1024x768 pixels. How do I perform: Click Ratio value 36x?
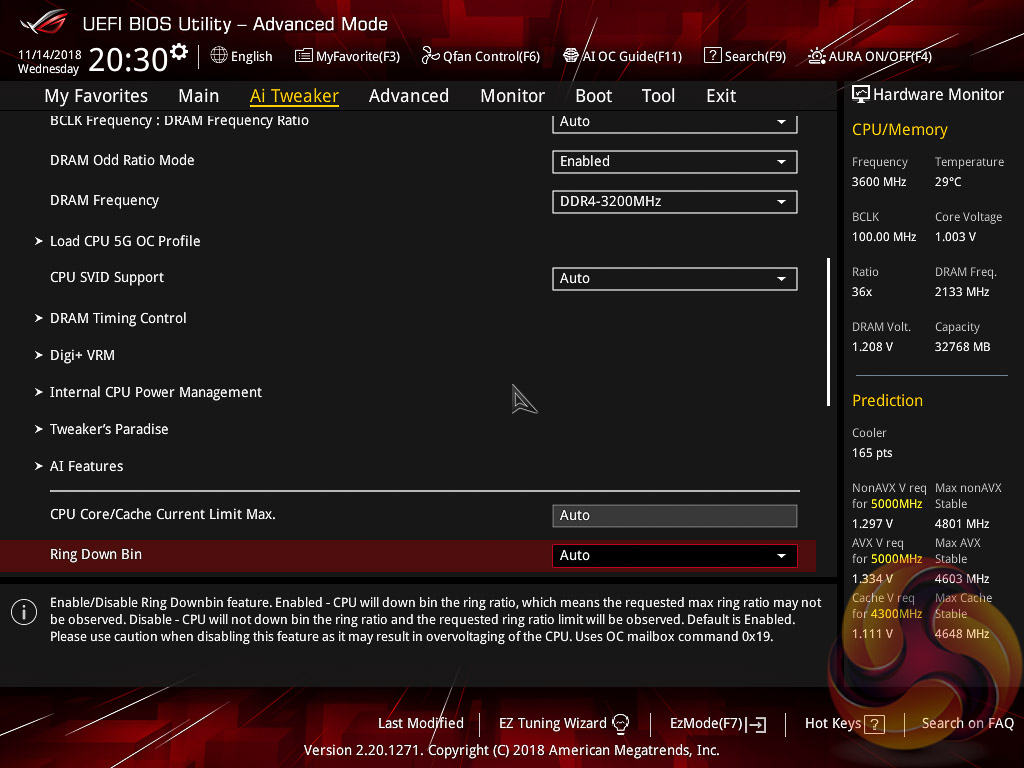click(x=861, y=292)
